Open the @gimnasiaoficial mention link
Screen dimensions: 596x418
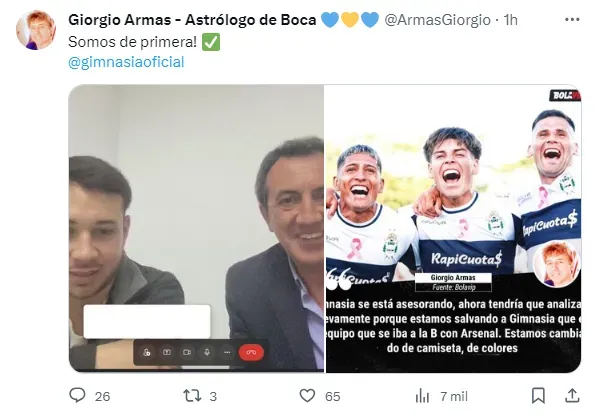(126, 62)
